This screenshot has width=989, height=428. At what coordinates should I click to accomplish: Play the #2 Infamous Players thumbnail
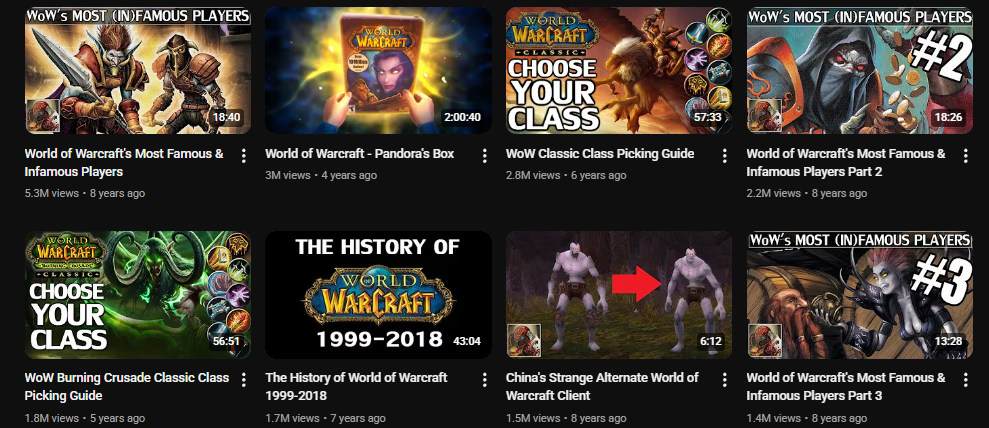coord(860,71)
